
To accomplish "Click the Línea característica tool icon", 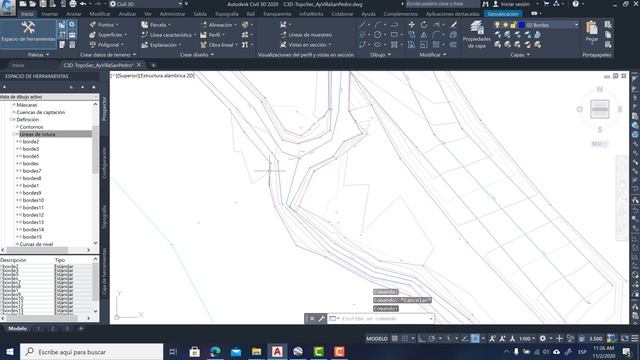I will point(144,35).
